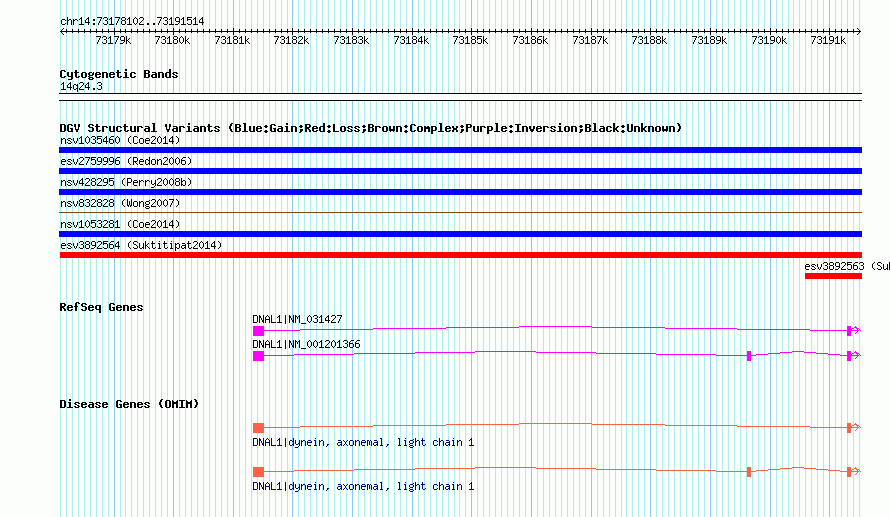Click the 73190k ruler tick label
Image resolution: width=890 pixels, height=517 pixels.
769,40
